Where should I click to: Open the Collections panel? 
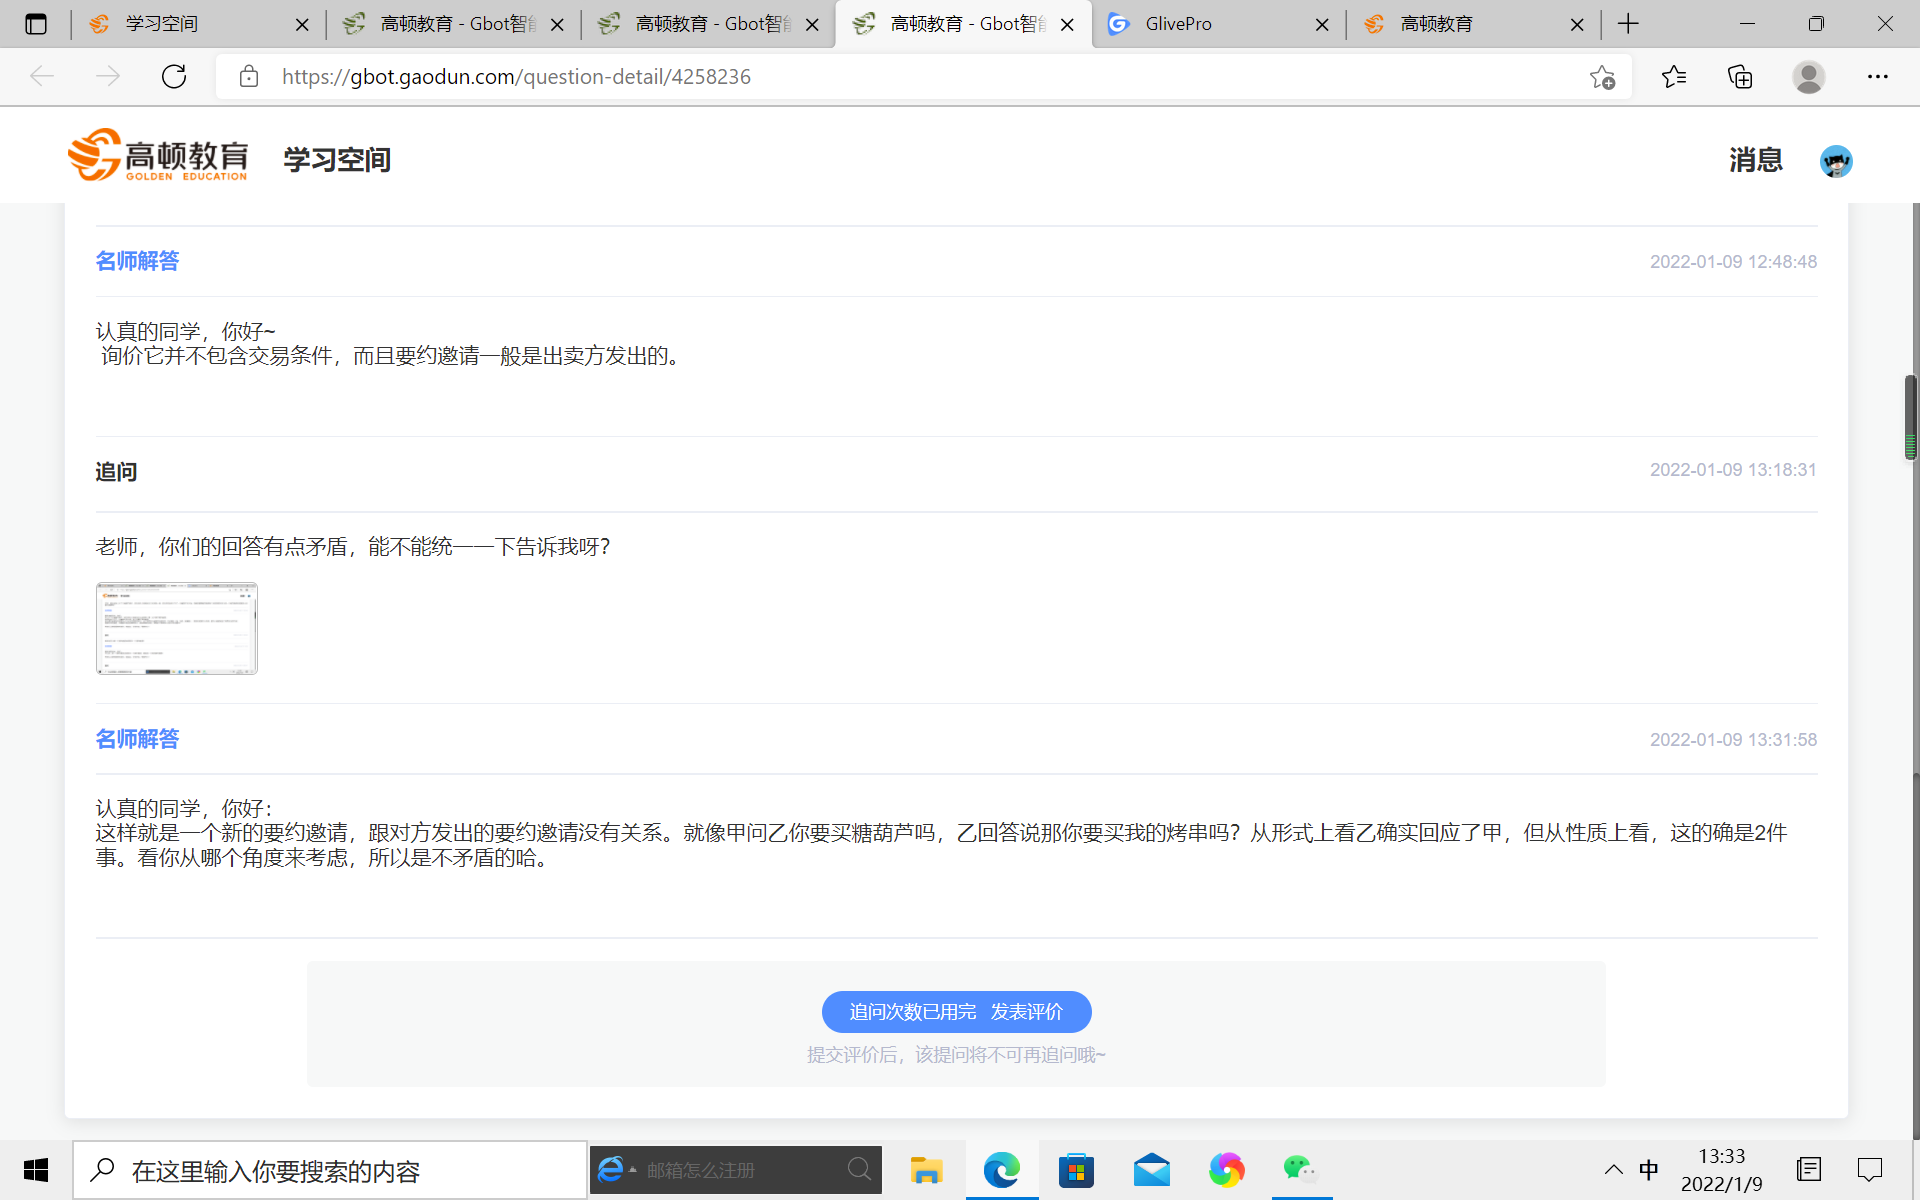tap(1740, 76)
